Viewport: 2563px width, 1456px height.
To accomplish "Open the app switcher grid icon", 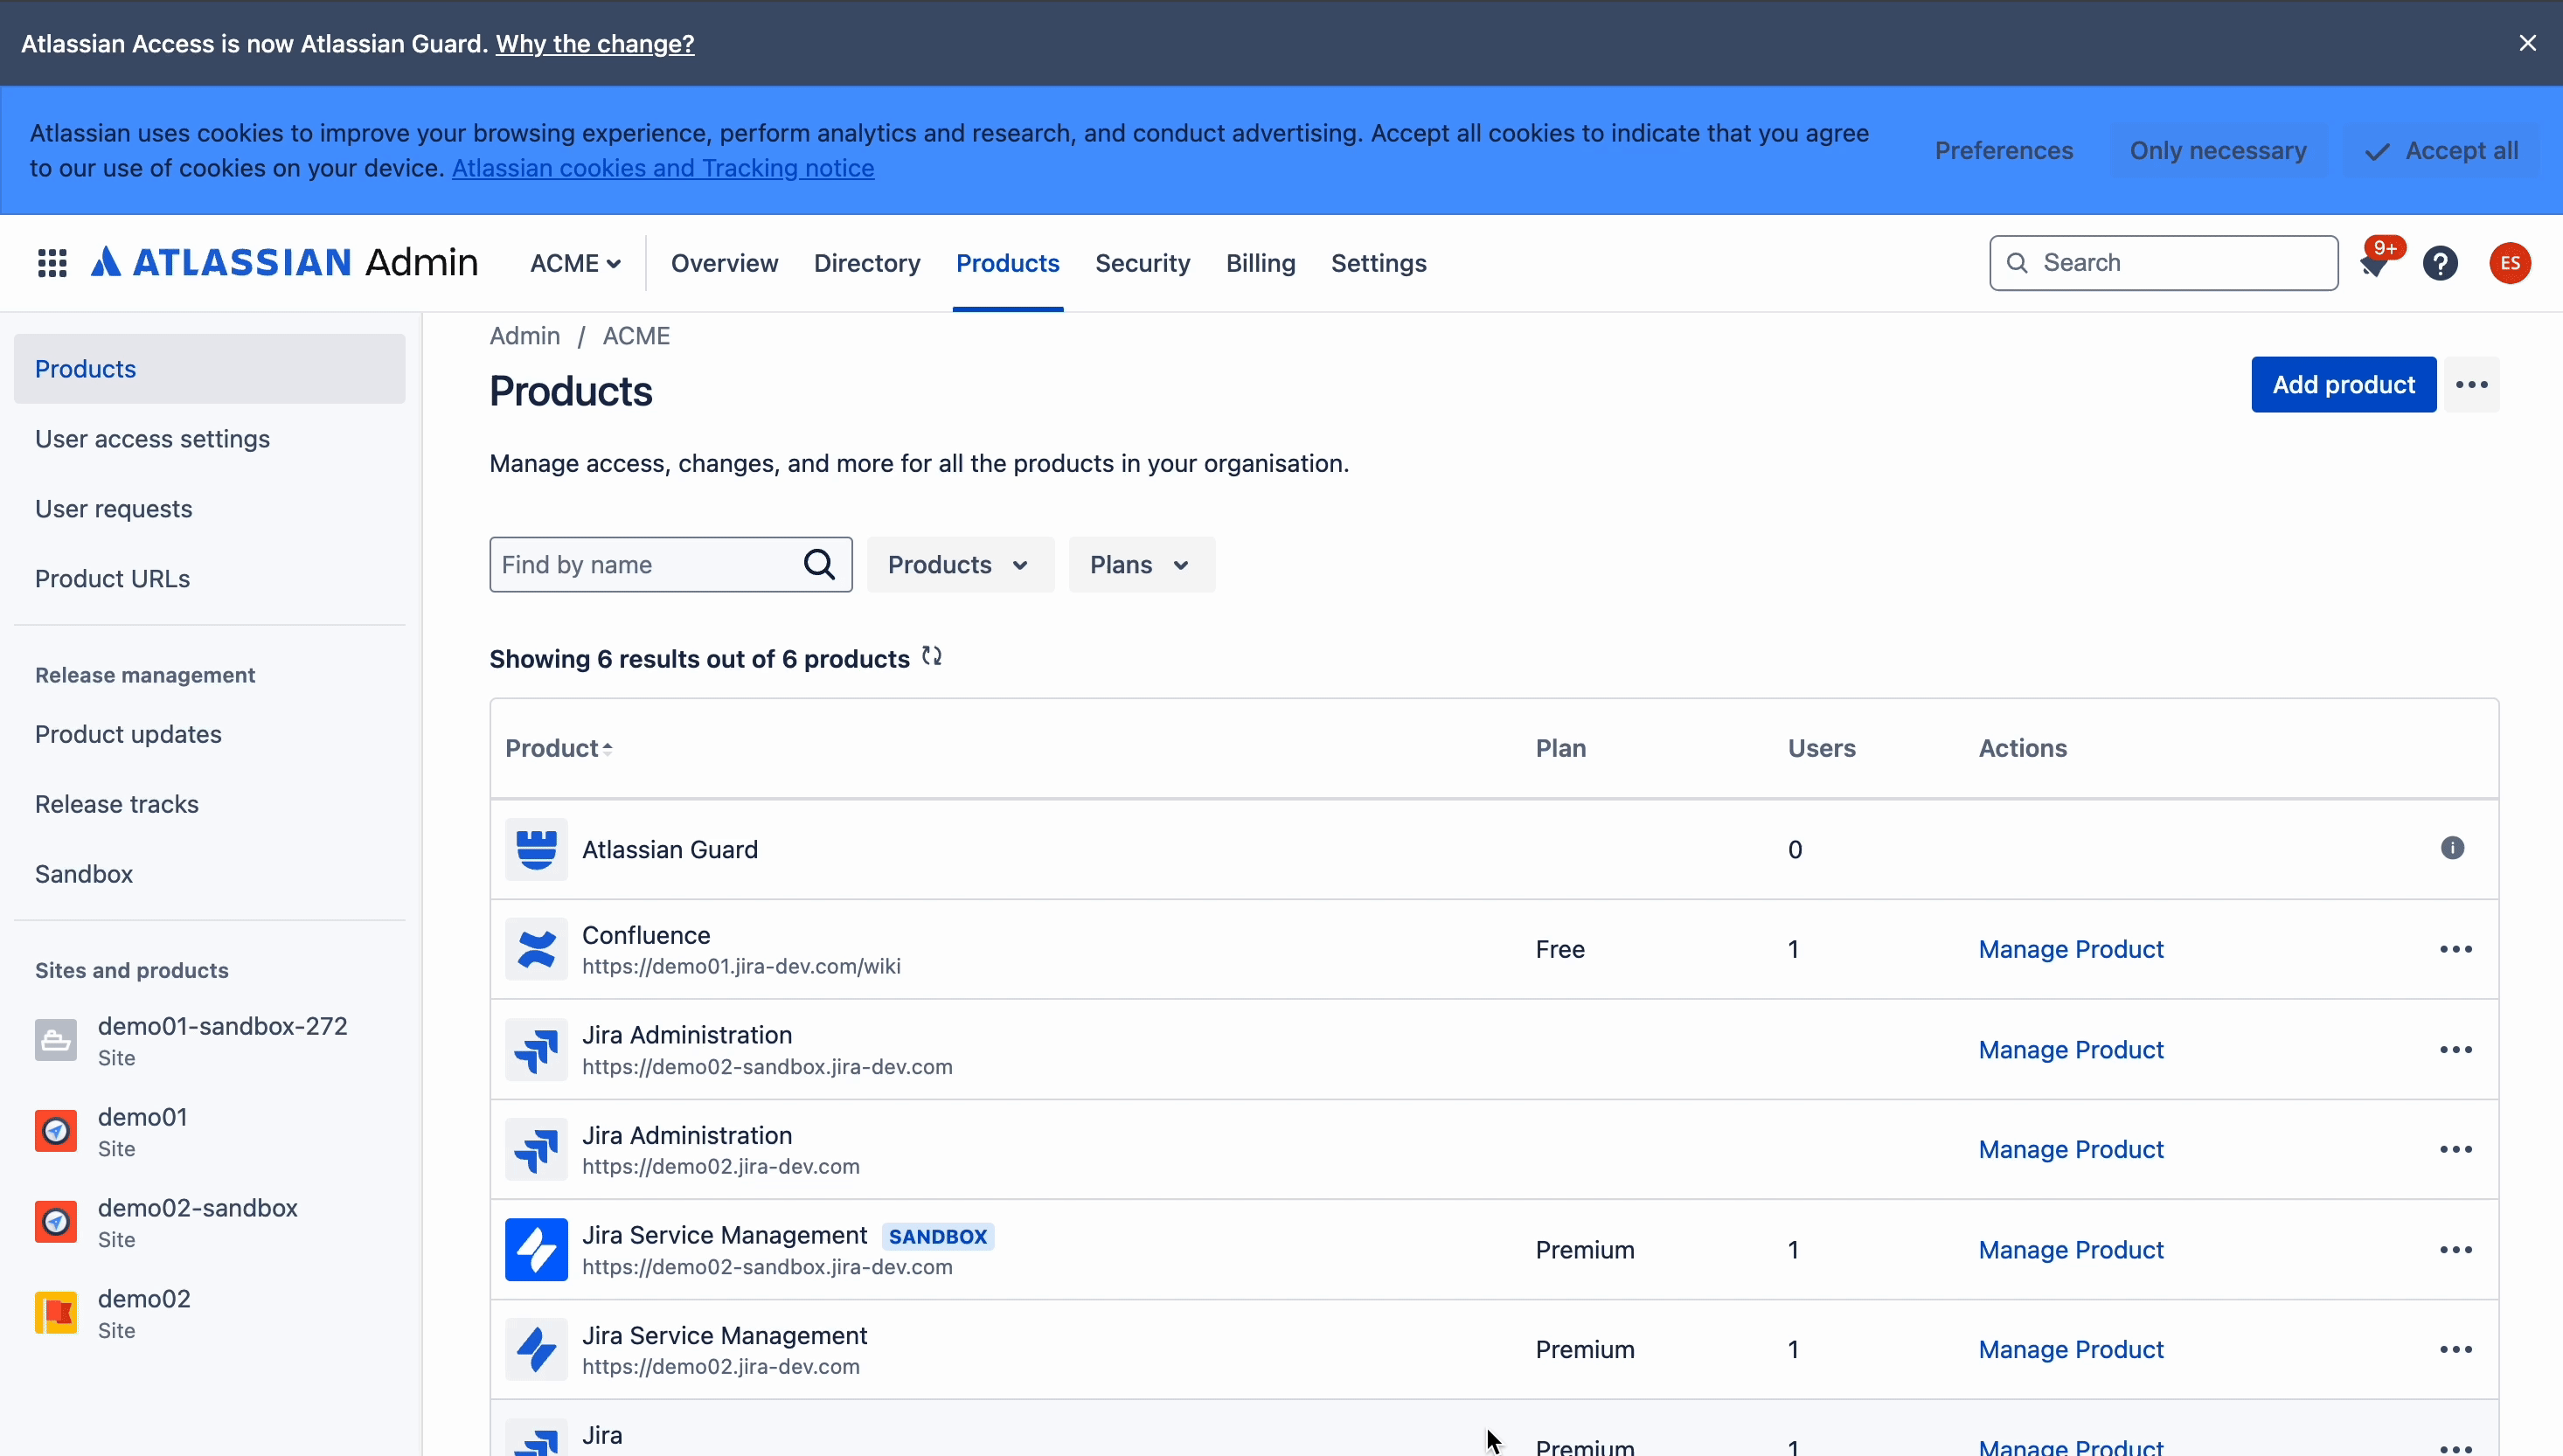I will 52,263.
